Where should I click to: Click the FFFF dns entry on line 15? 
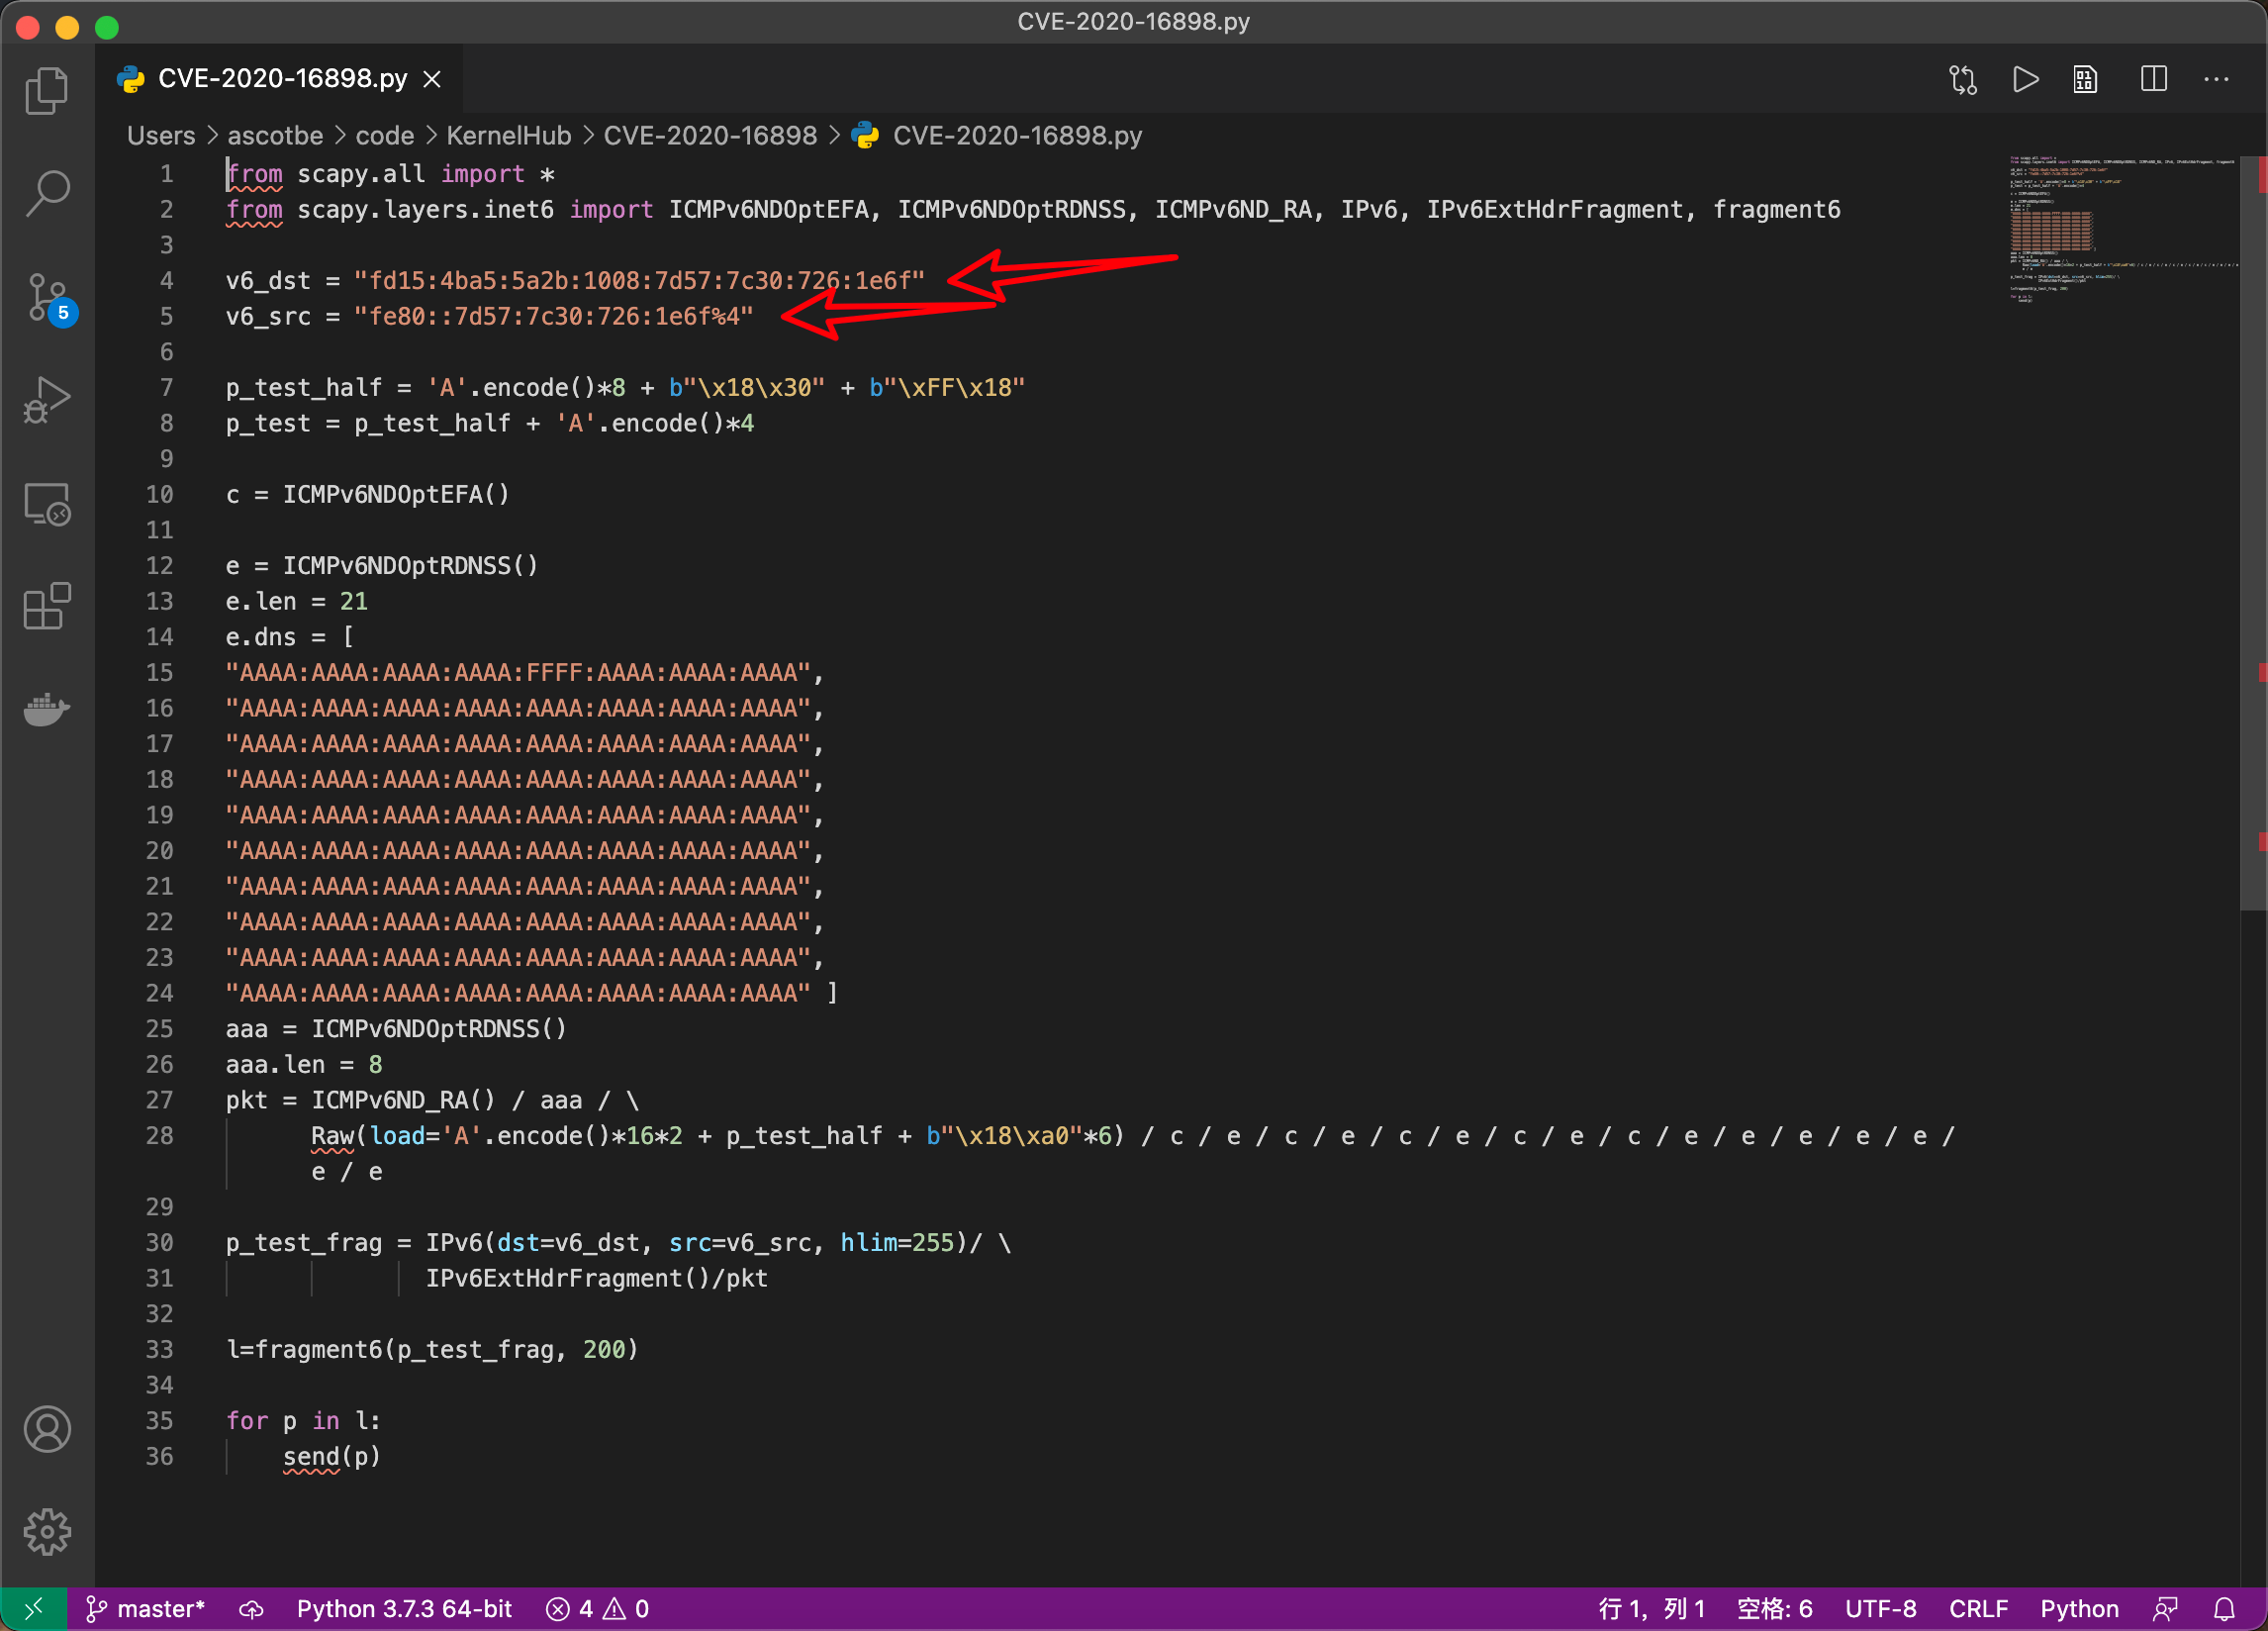pyautogui.click(x=519, y=673)
